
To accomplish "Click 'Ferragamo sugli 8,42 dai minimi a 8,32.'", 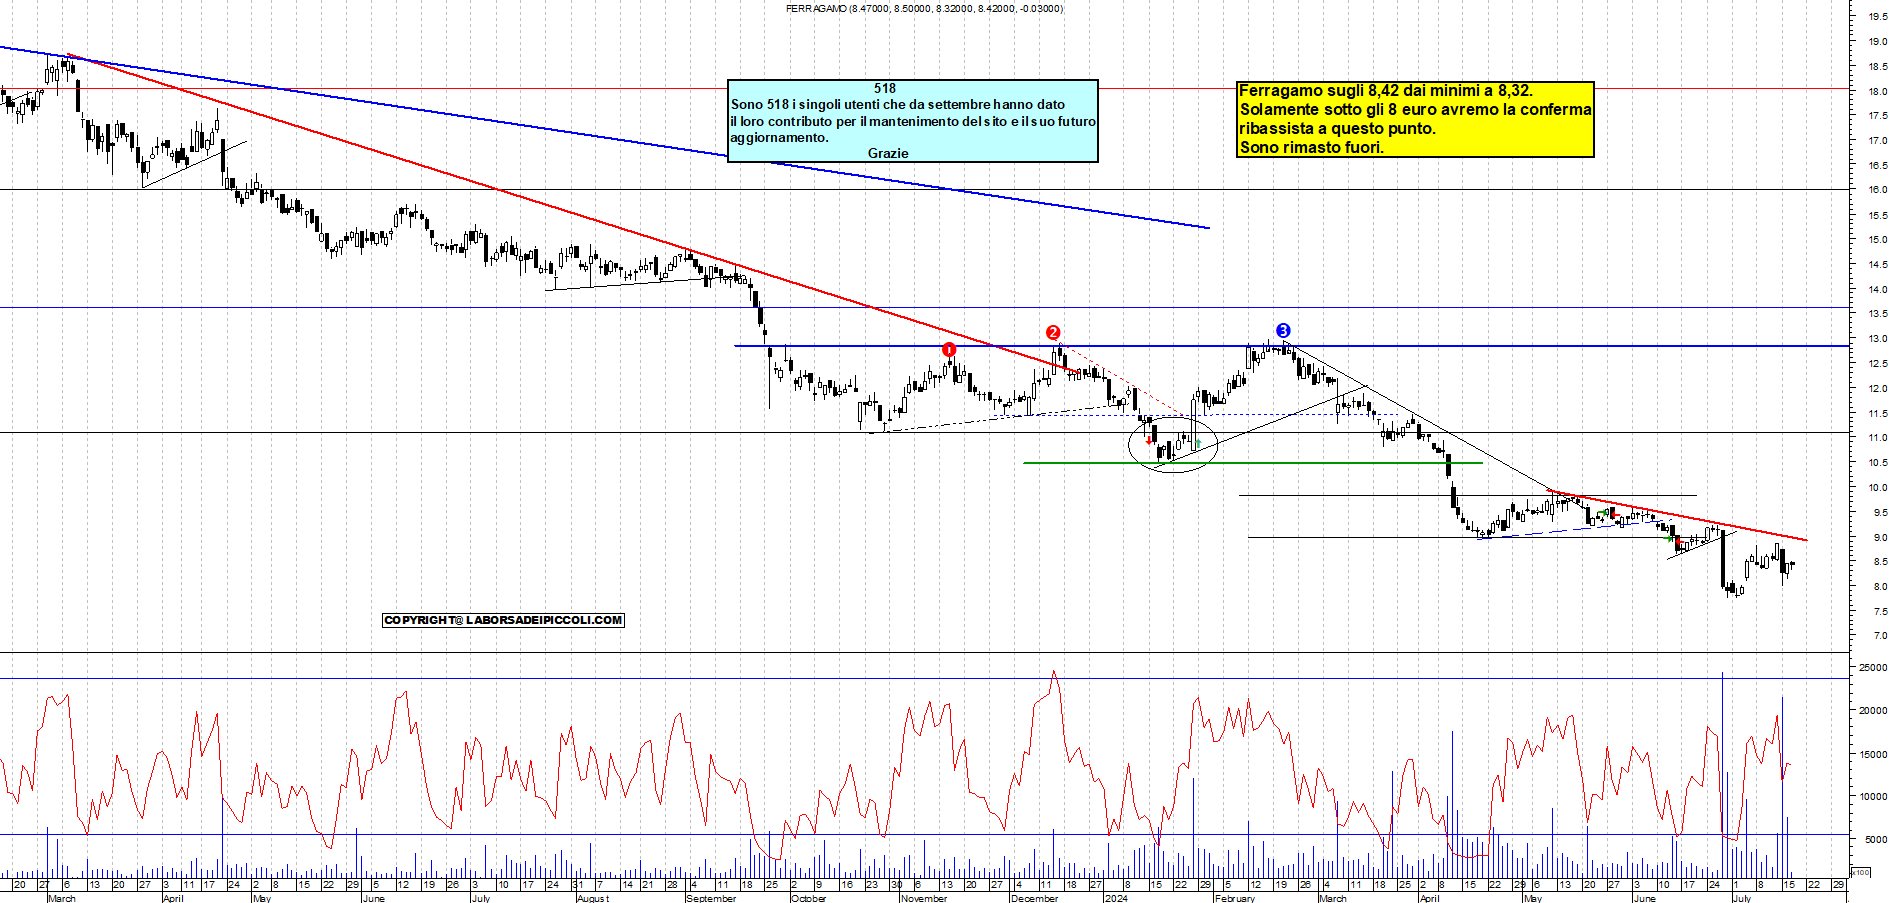I will tap(1386, 91).
